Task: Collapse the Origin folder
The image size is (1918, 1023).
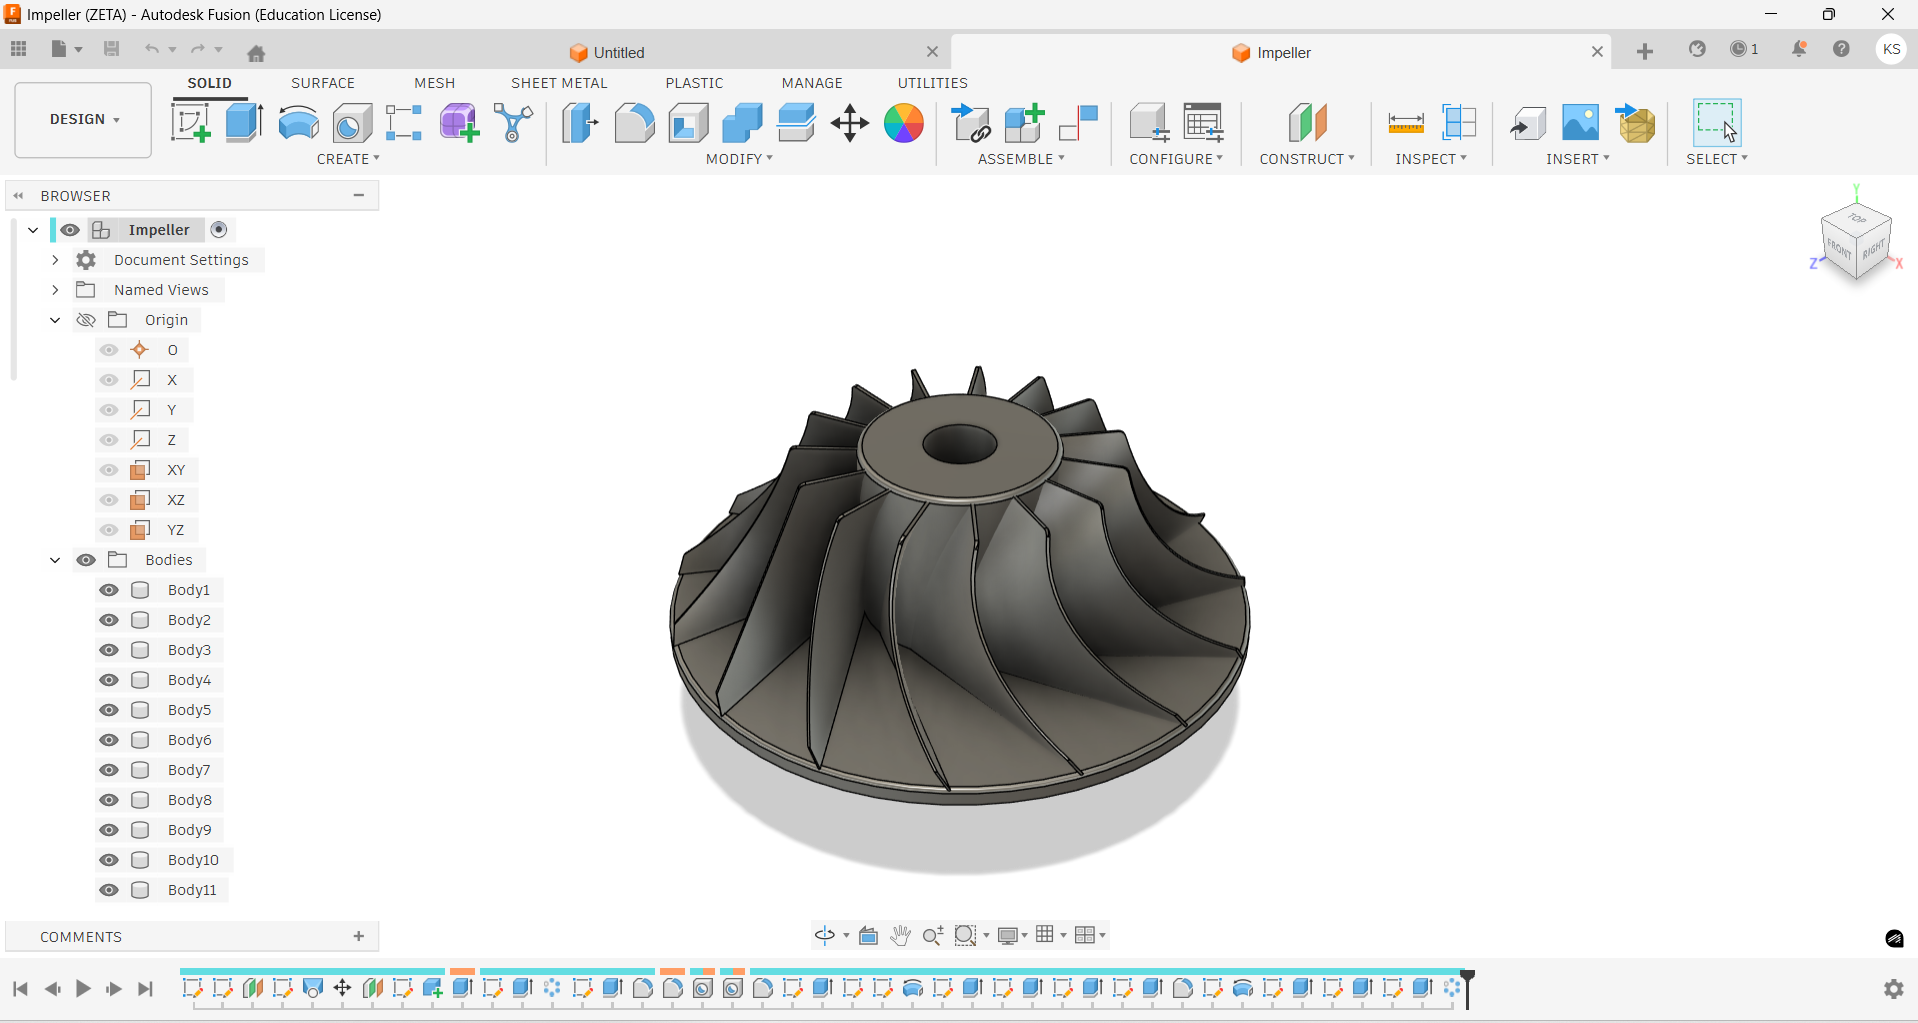Action: pyautogui.click(x=55, y=320)
